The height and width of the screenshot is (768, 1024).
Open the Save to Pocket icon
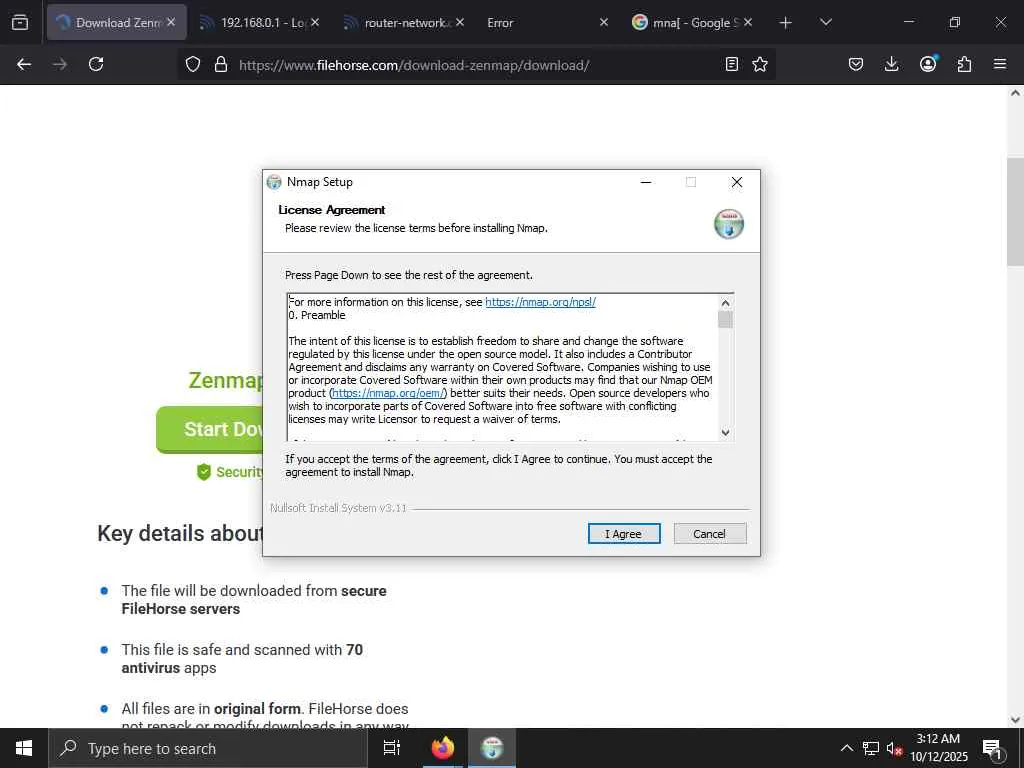(x=856, y=64)
